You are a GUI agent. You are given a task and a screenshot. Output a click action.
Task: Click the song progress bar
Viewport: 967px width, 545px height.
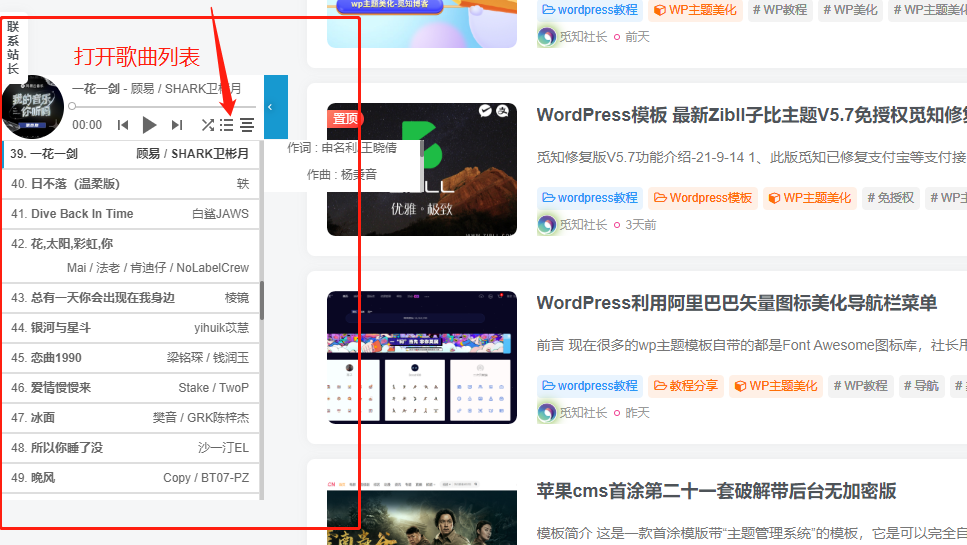tap(163, 106)
